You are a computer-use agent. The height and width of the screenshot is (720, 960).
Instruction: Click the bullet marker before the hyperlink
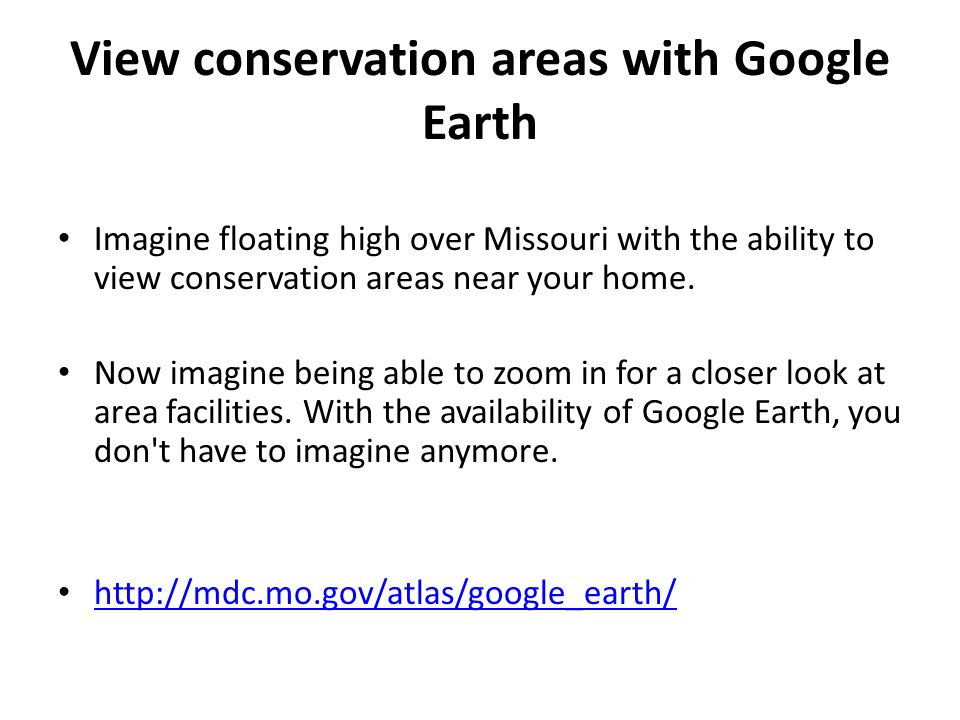click(x=64, y=592)
